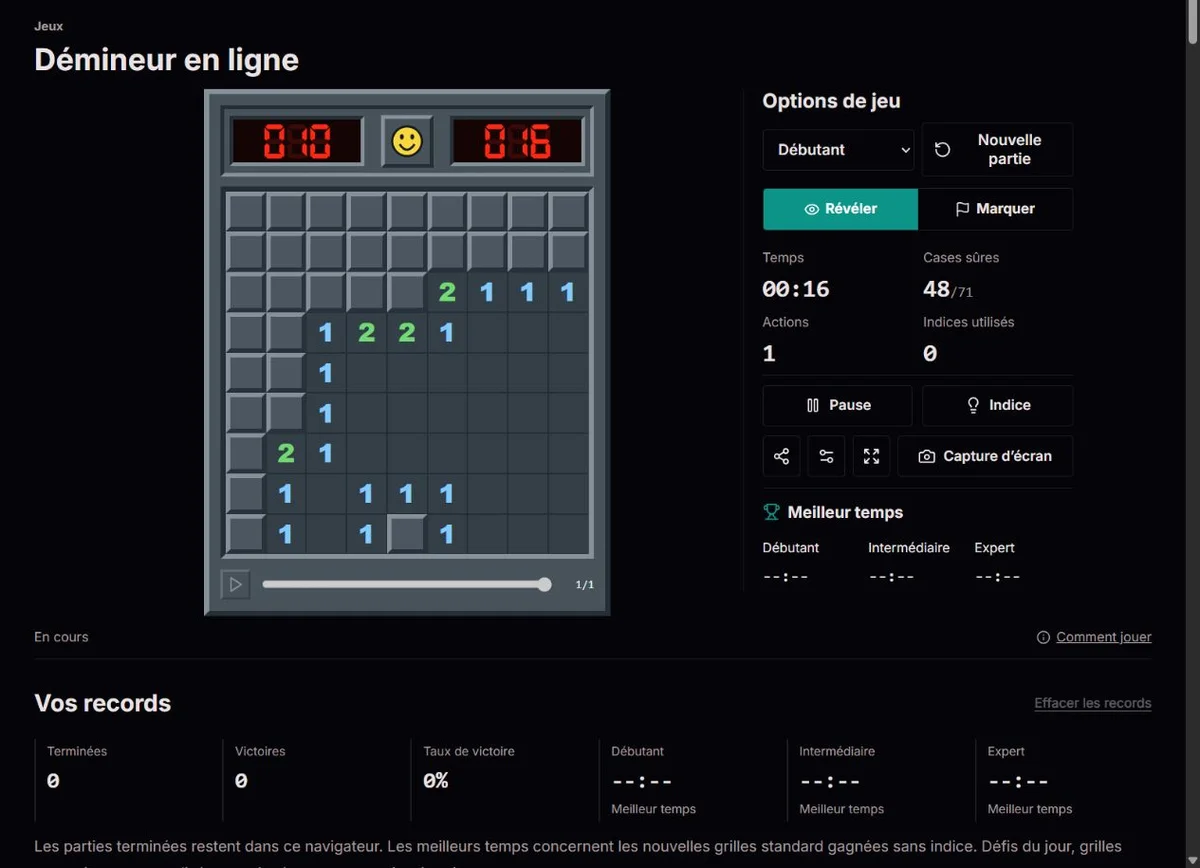Click the red mine counter showing 010
This screenshot has width=1200, height=868.
296,141
